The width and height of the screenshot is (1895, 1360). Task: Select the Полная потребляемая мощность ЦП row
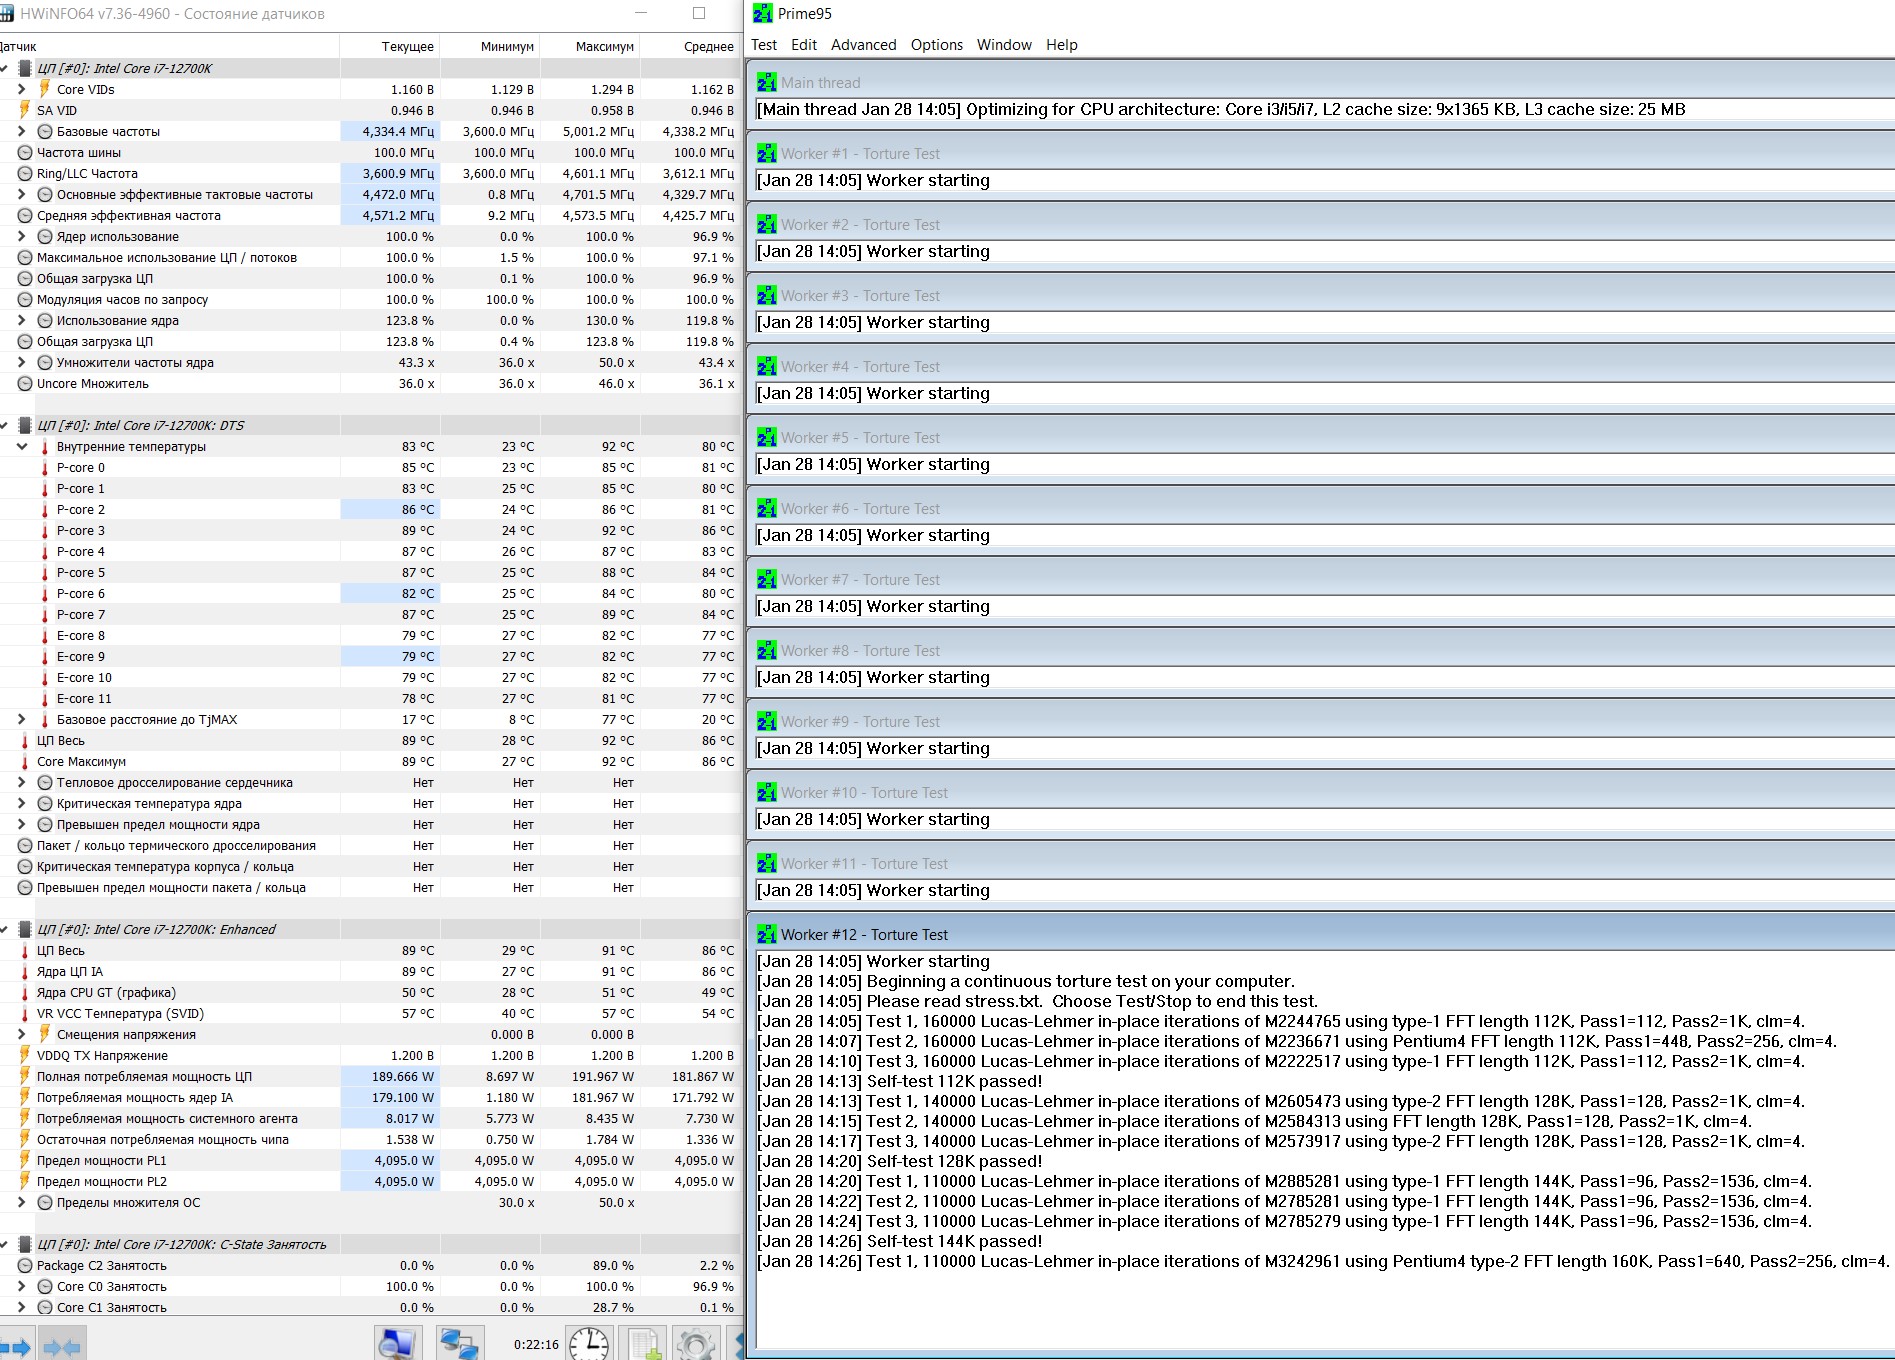370,1076
